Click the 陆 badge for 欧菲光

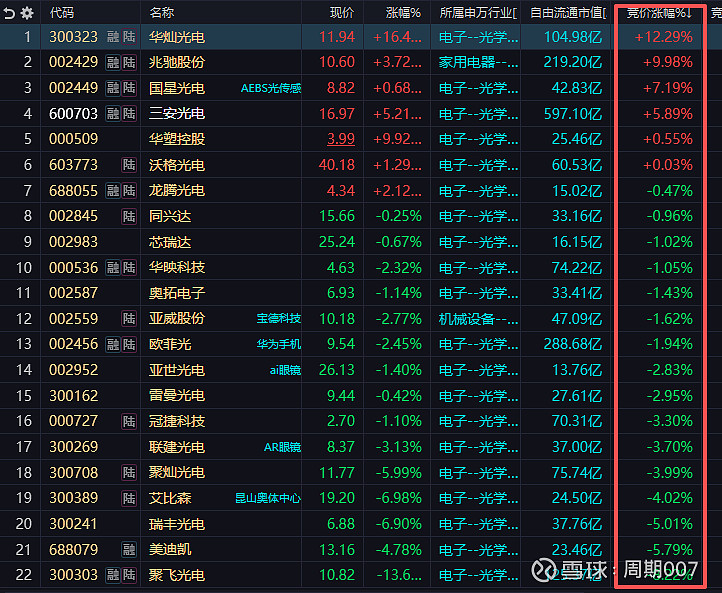[x=129, y=344]
